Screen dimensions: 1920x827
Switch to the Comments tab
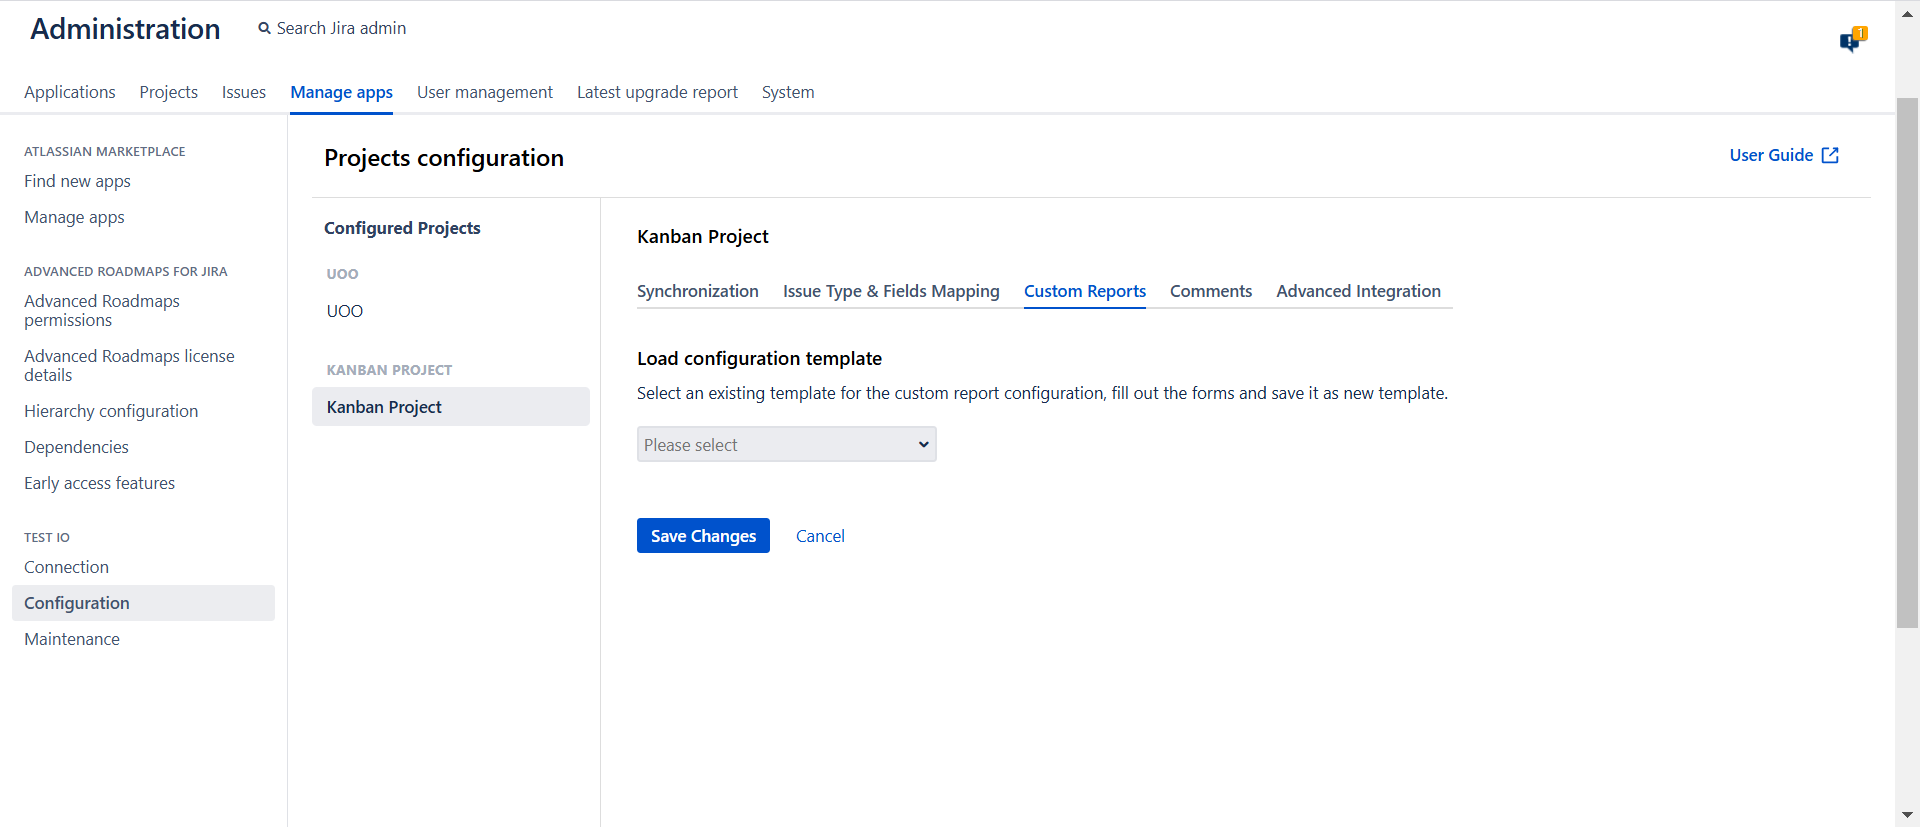(x=1210, y=291)
